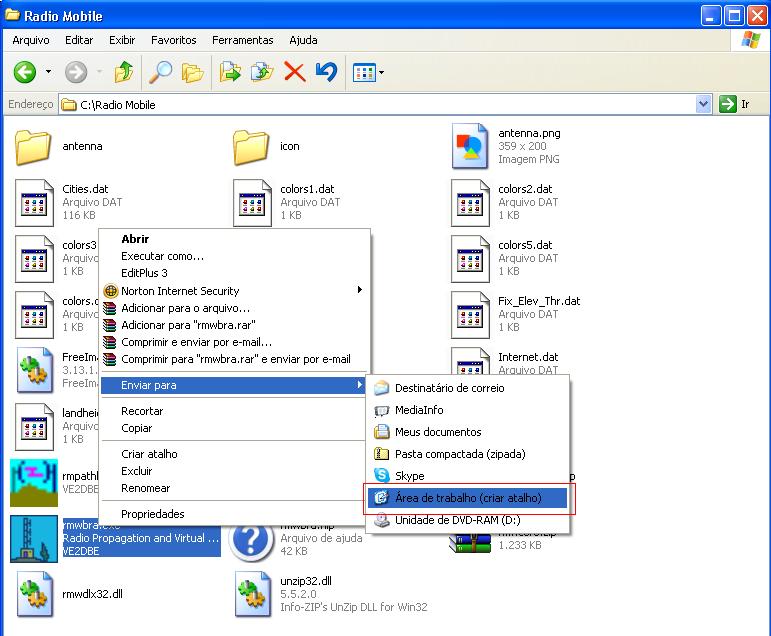Select the rmpath program icon
This screenshot has height=636, width=771.
click(x=34, y=483)
